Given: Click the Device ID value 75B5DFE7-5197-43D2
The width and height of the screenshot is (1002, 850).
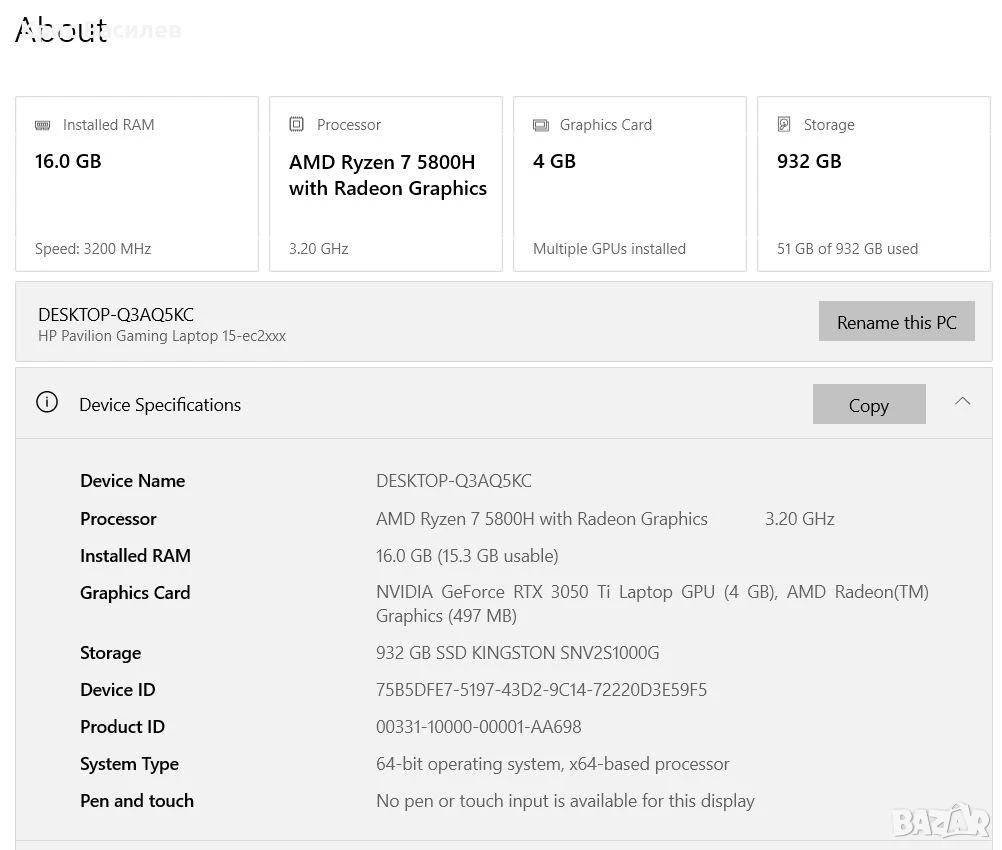Looking at the screenshot, I should tap(541, 690).
